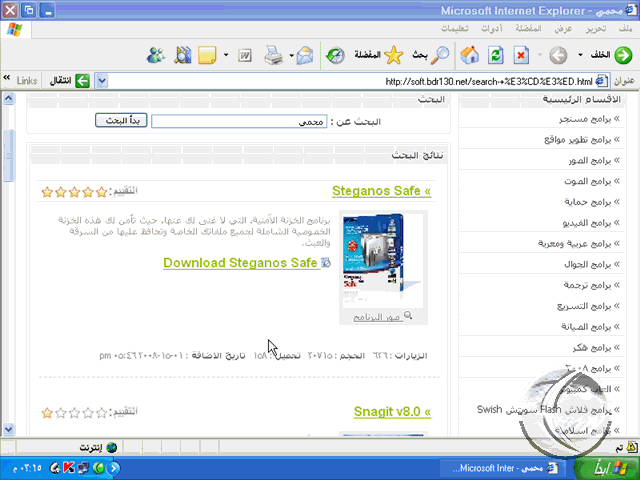This screenshot has height=480, width=640.
Task: Open the عرض menu
Action: 563,28
